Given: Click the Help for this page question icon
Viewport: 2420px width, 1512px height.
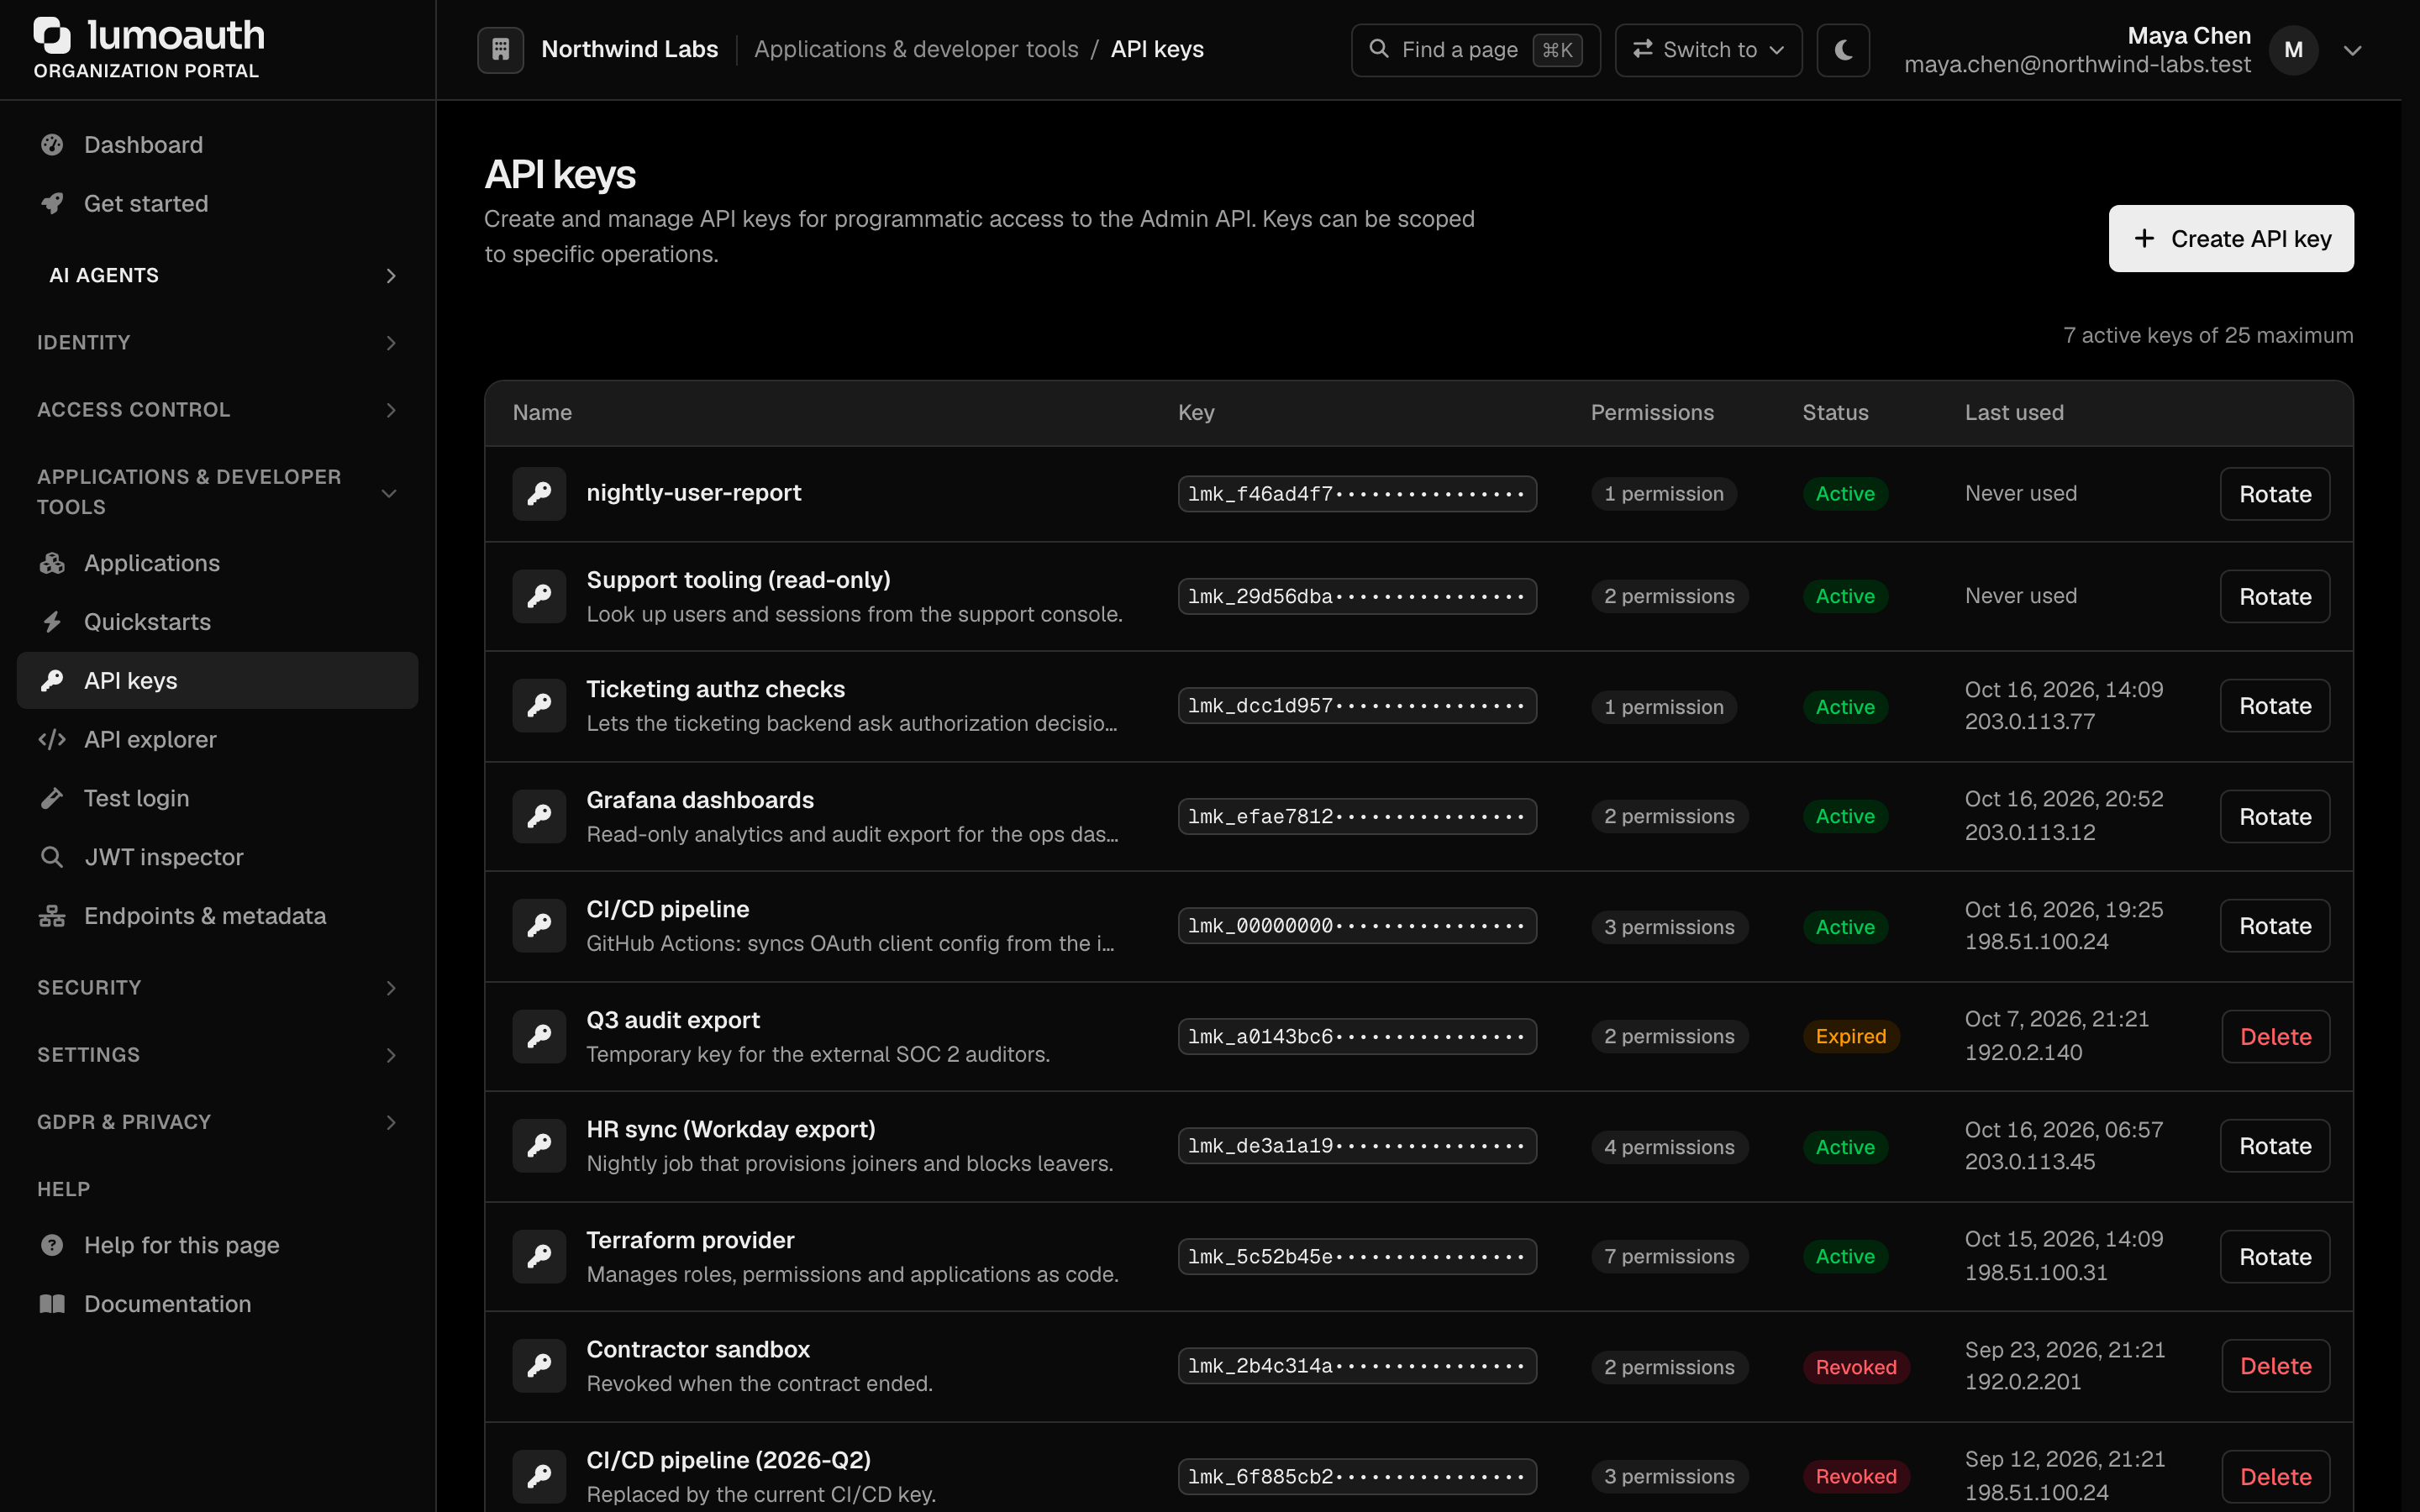Looking at the screenshot, I should click(x=52, y=1245).
